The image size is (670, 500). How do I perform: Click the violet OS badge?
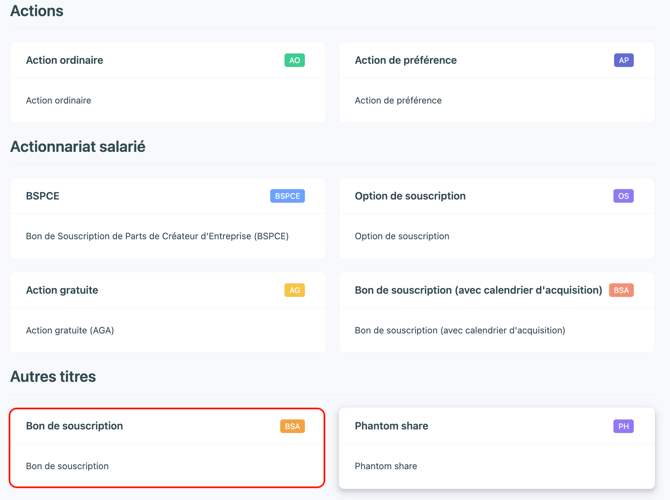(x=623, y=196)
